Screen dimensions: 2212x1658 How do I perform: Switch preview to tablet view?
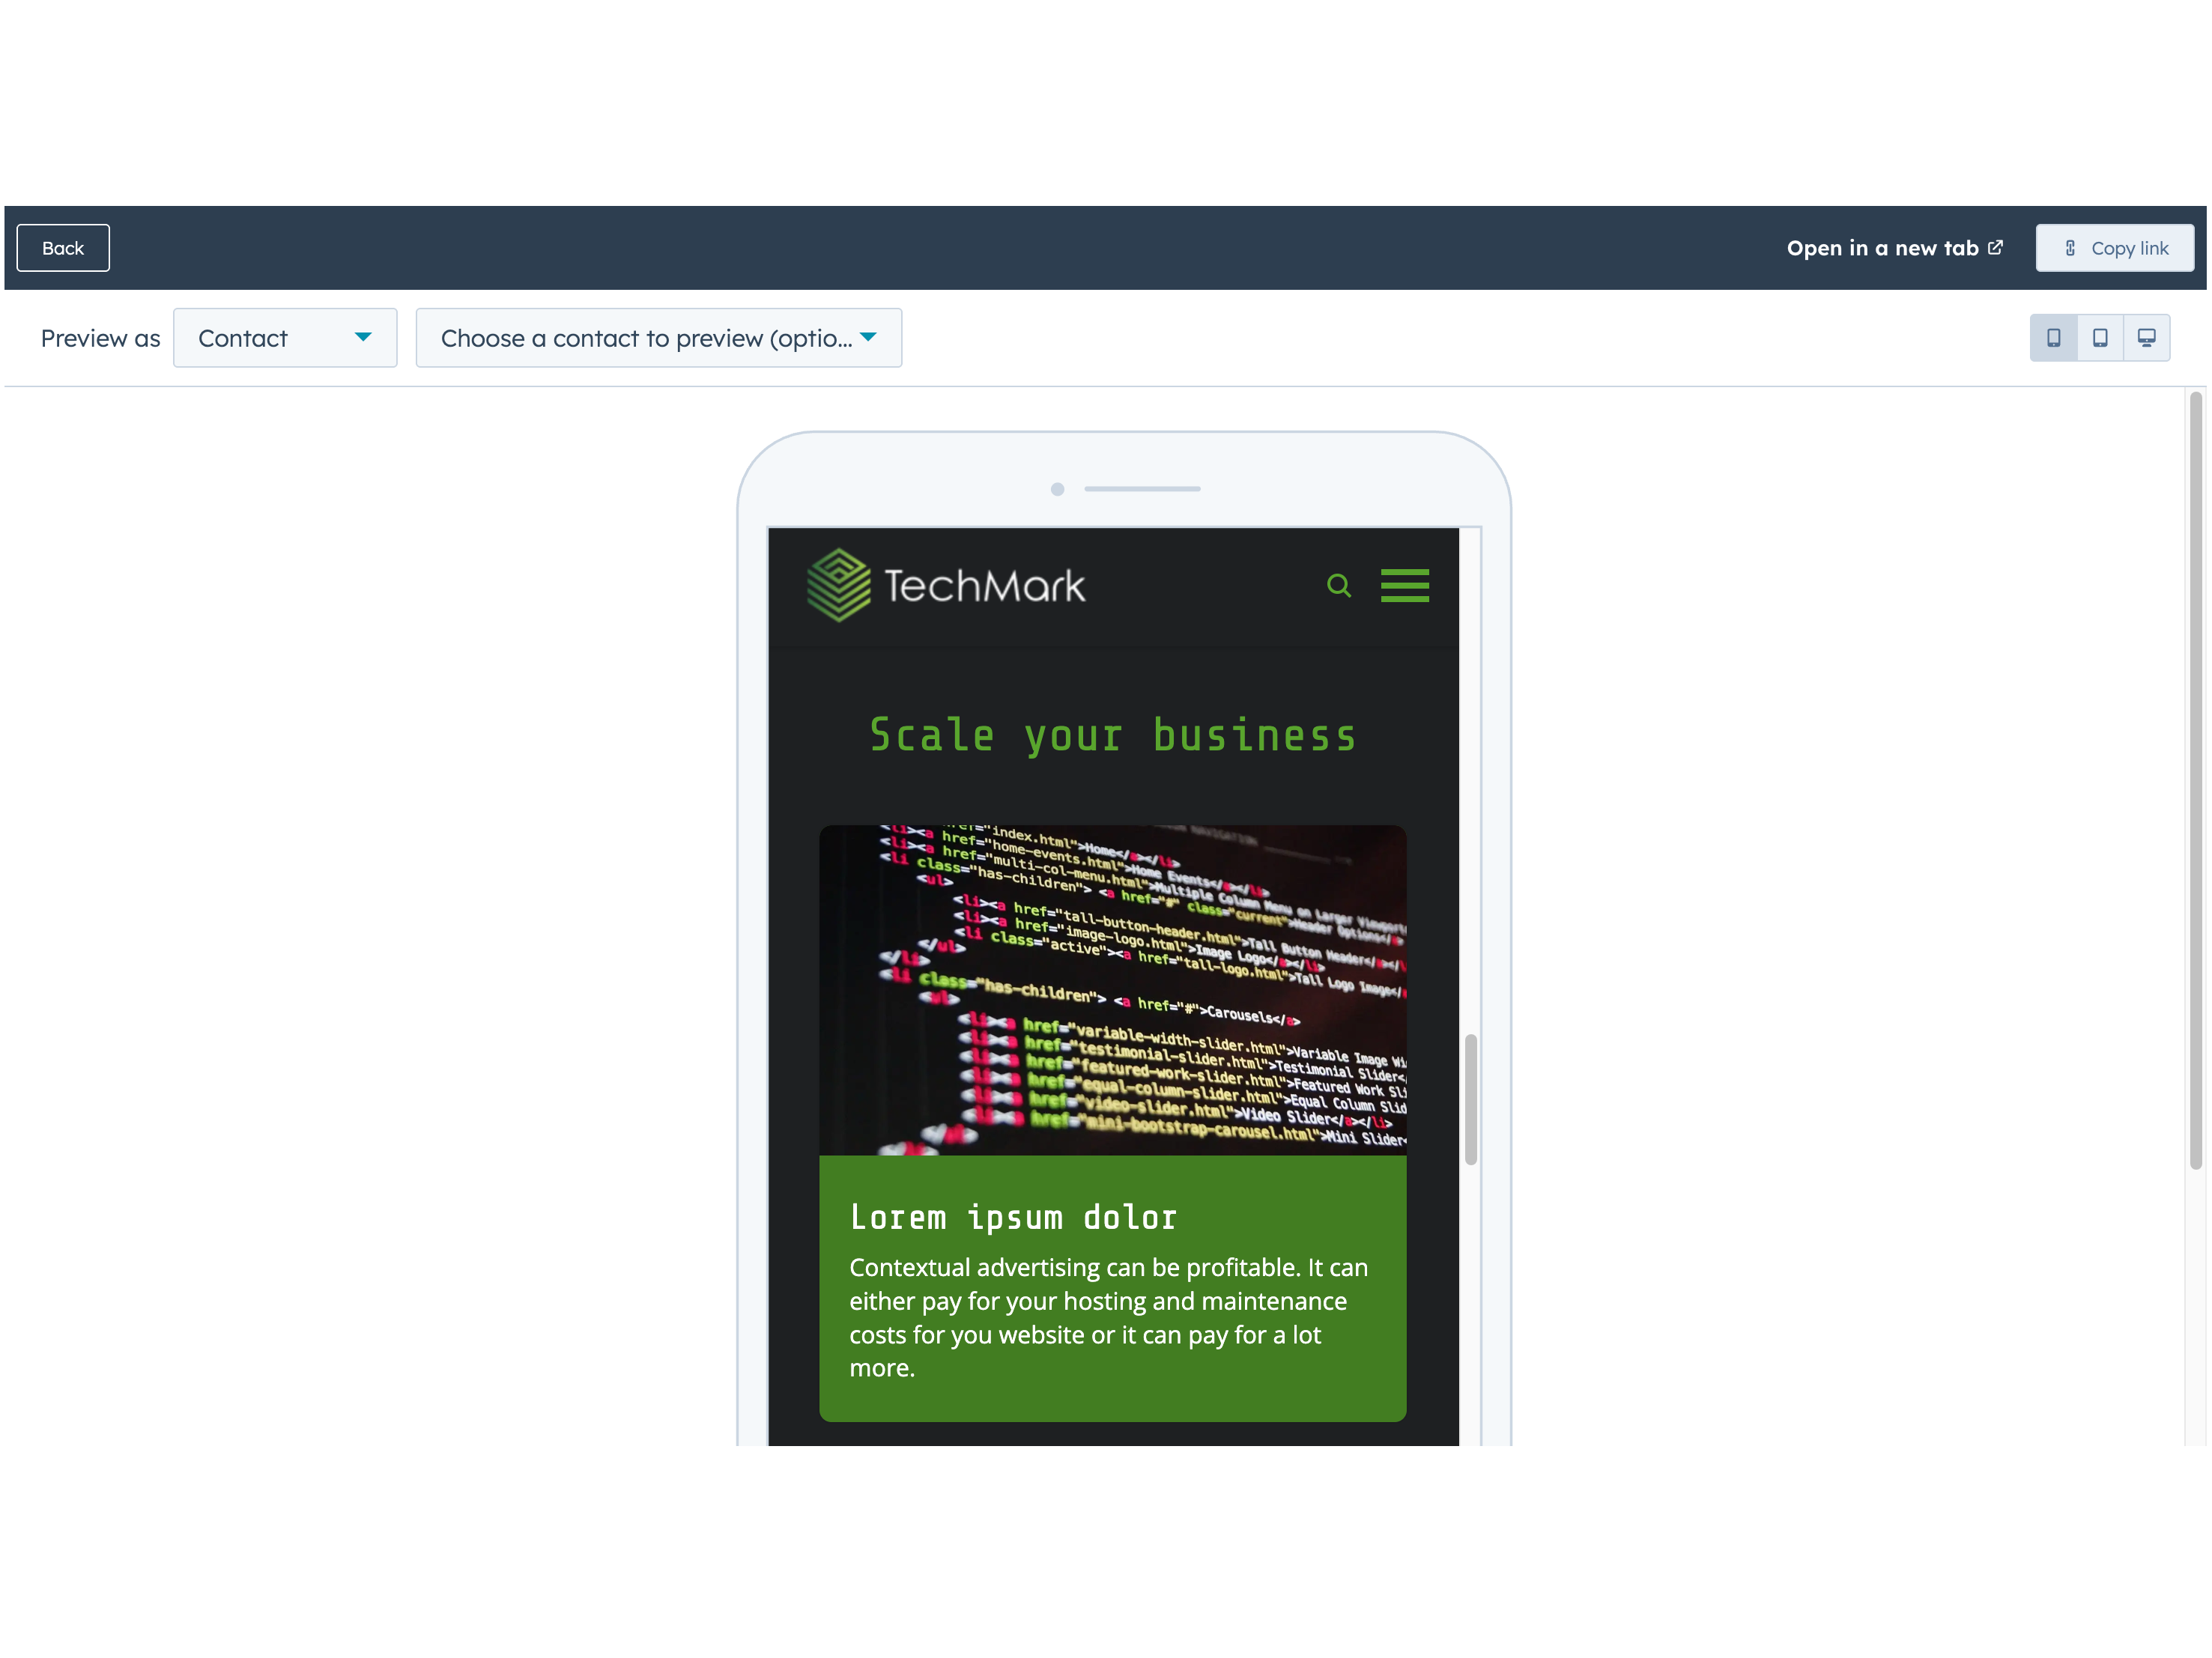2100,337
